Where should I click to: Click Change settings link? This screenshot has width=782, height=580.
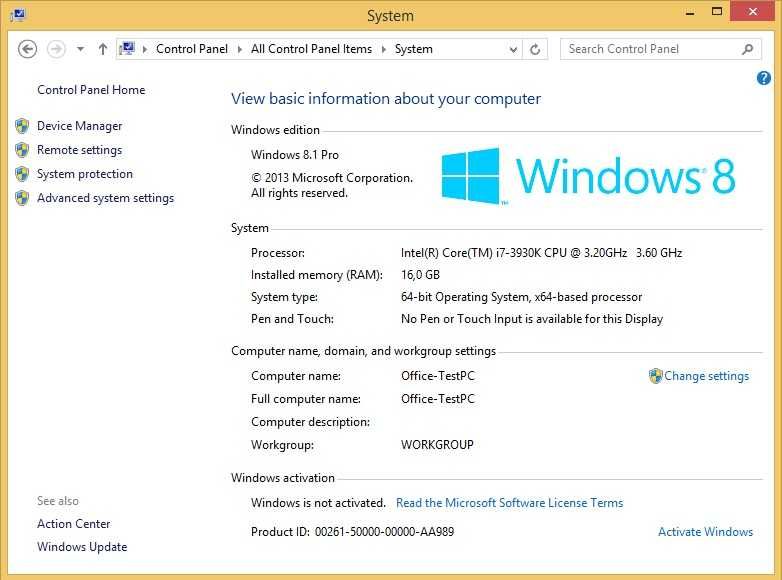pos(706,376)
